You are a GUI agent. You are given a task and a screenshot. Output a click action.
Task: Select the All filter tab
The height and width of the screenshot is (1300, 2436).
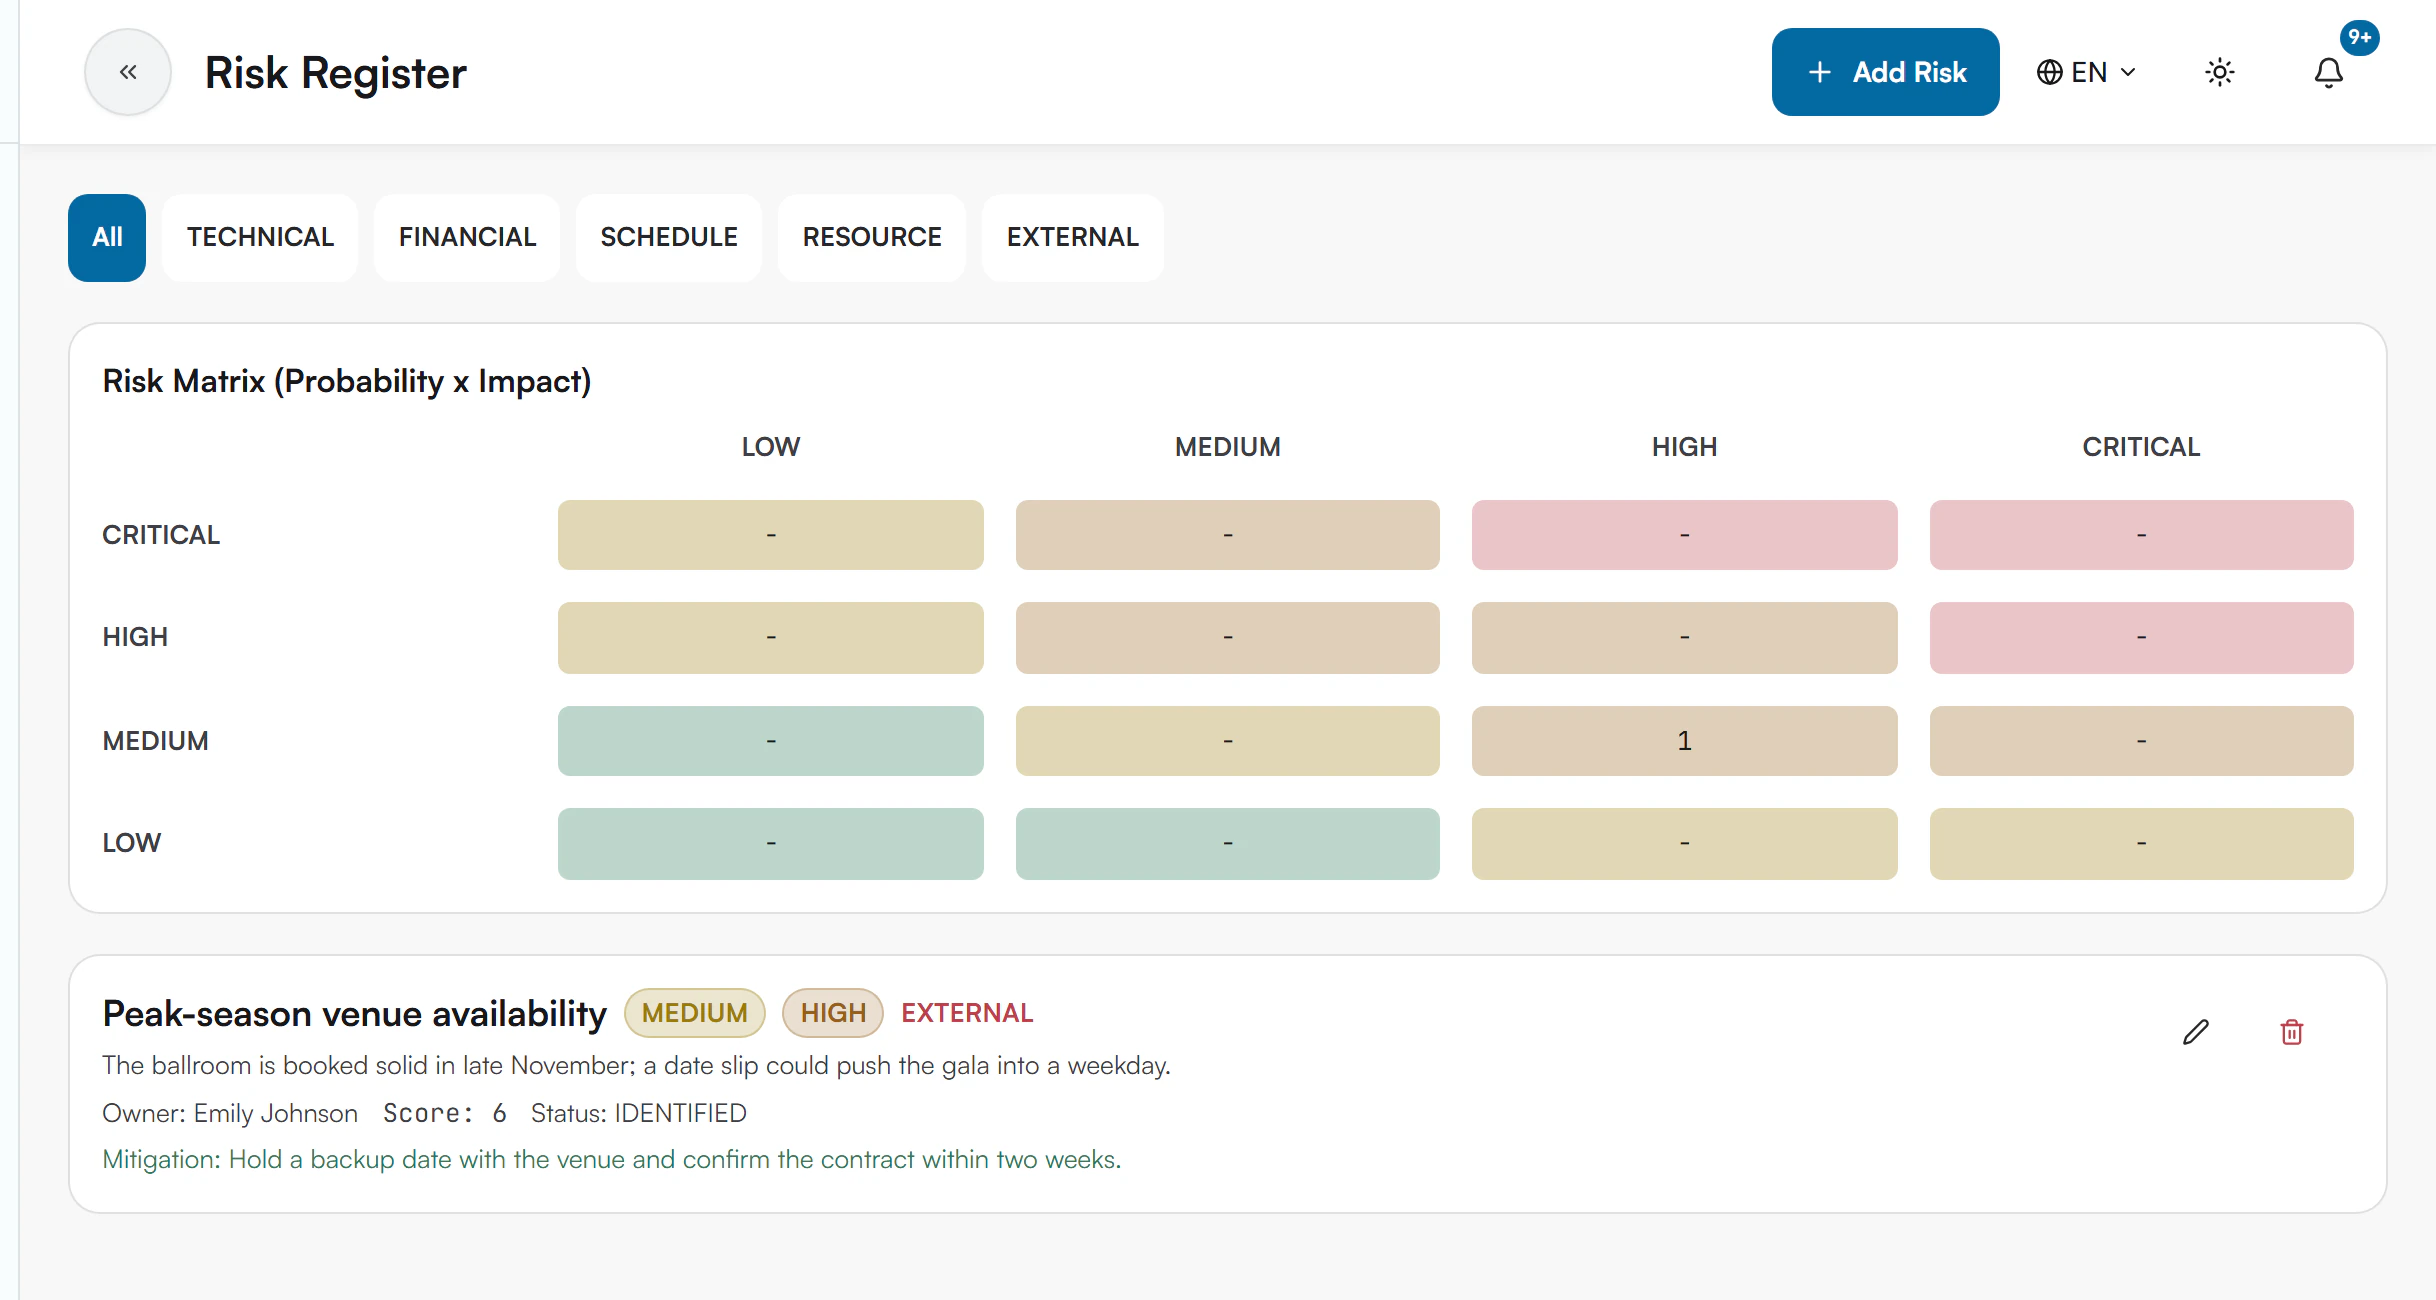[107, 237]
